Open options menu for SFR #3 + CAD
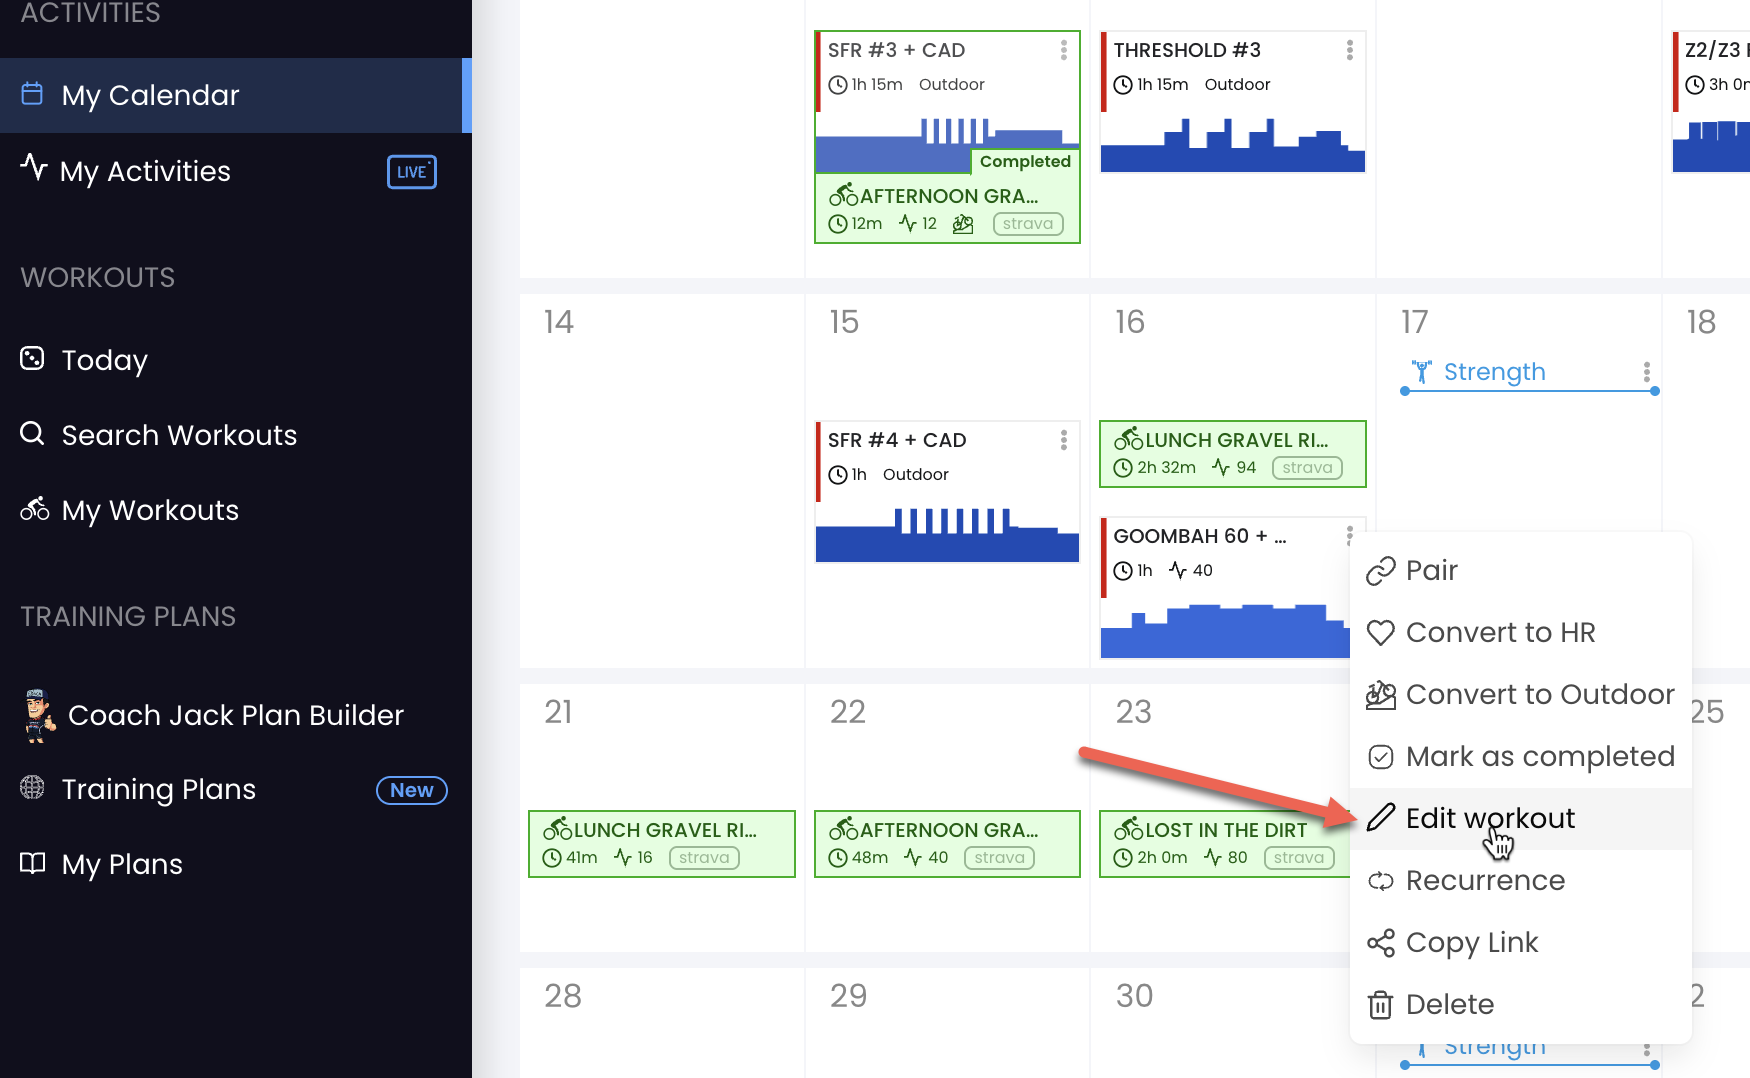Screen dimensions: 1750x1078 (x=1063, y=50)
